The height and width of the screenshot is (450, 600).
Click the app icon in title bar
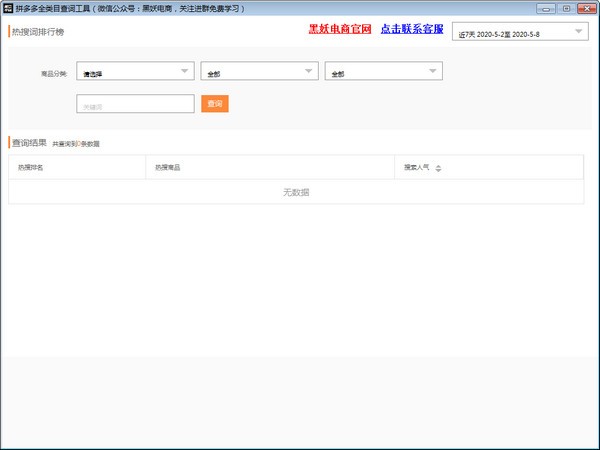(7, 7)
